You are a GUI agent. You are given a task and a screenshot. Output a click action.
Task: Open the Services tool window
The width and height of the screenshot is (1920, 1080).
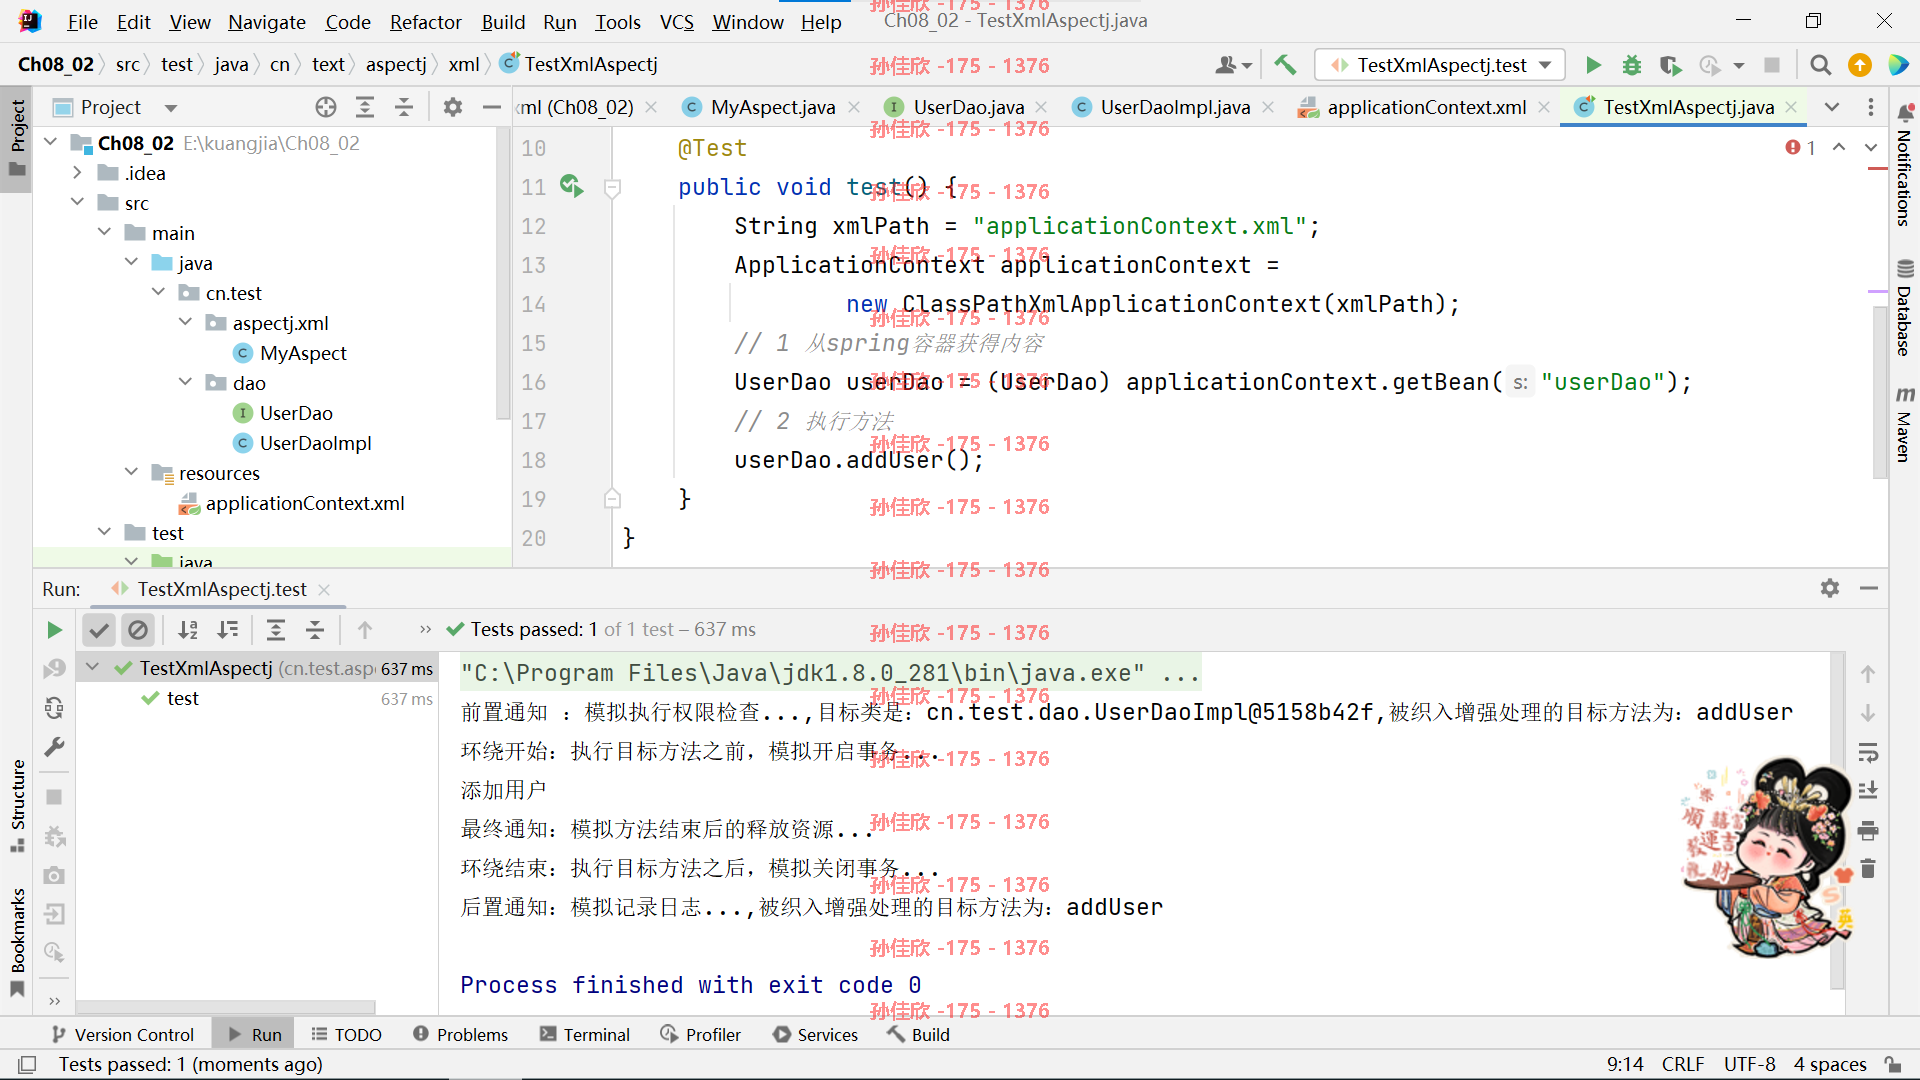[816, 1035]
